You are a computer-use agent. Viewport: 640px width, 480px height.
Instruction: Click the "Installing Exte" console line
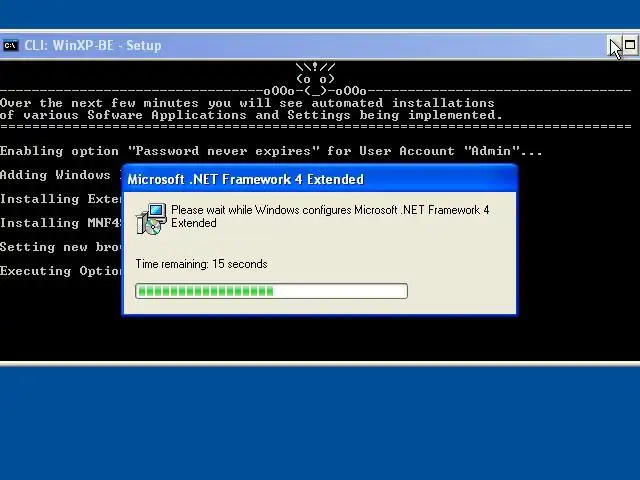[61, 199]
